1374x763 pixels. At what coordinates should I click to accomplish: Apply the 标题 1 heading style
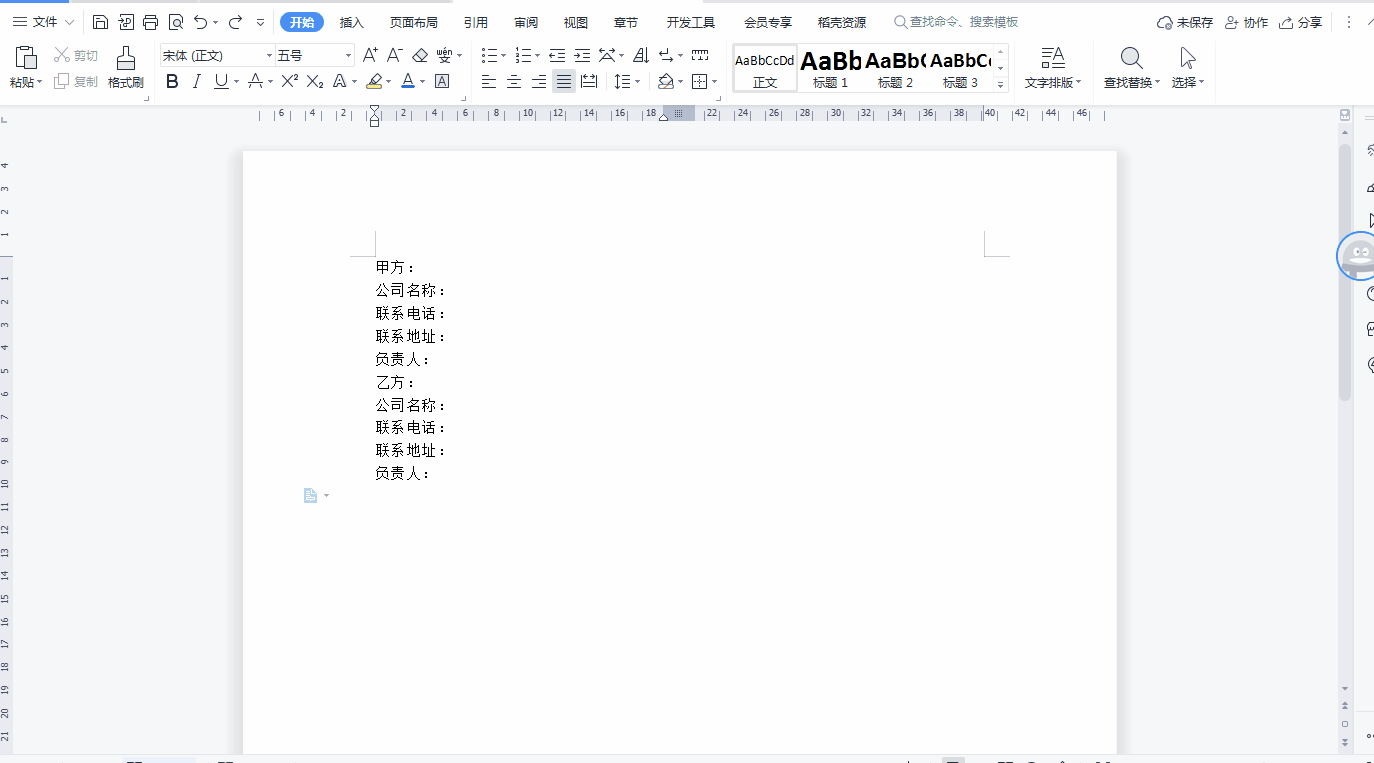830,68
